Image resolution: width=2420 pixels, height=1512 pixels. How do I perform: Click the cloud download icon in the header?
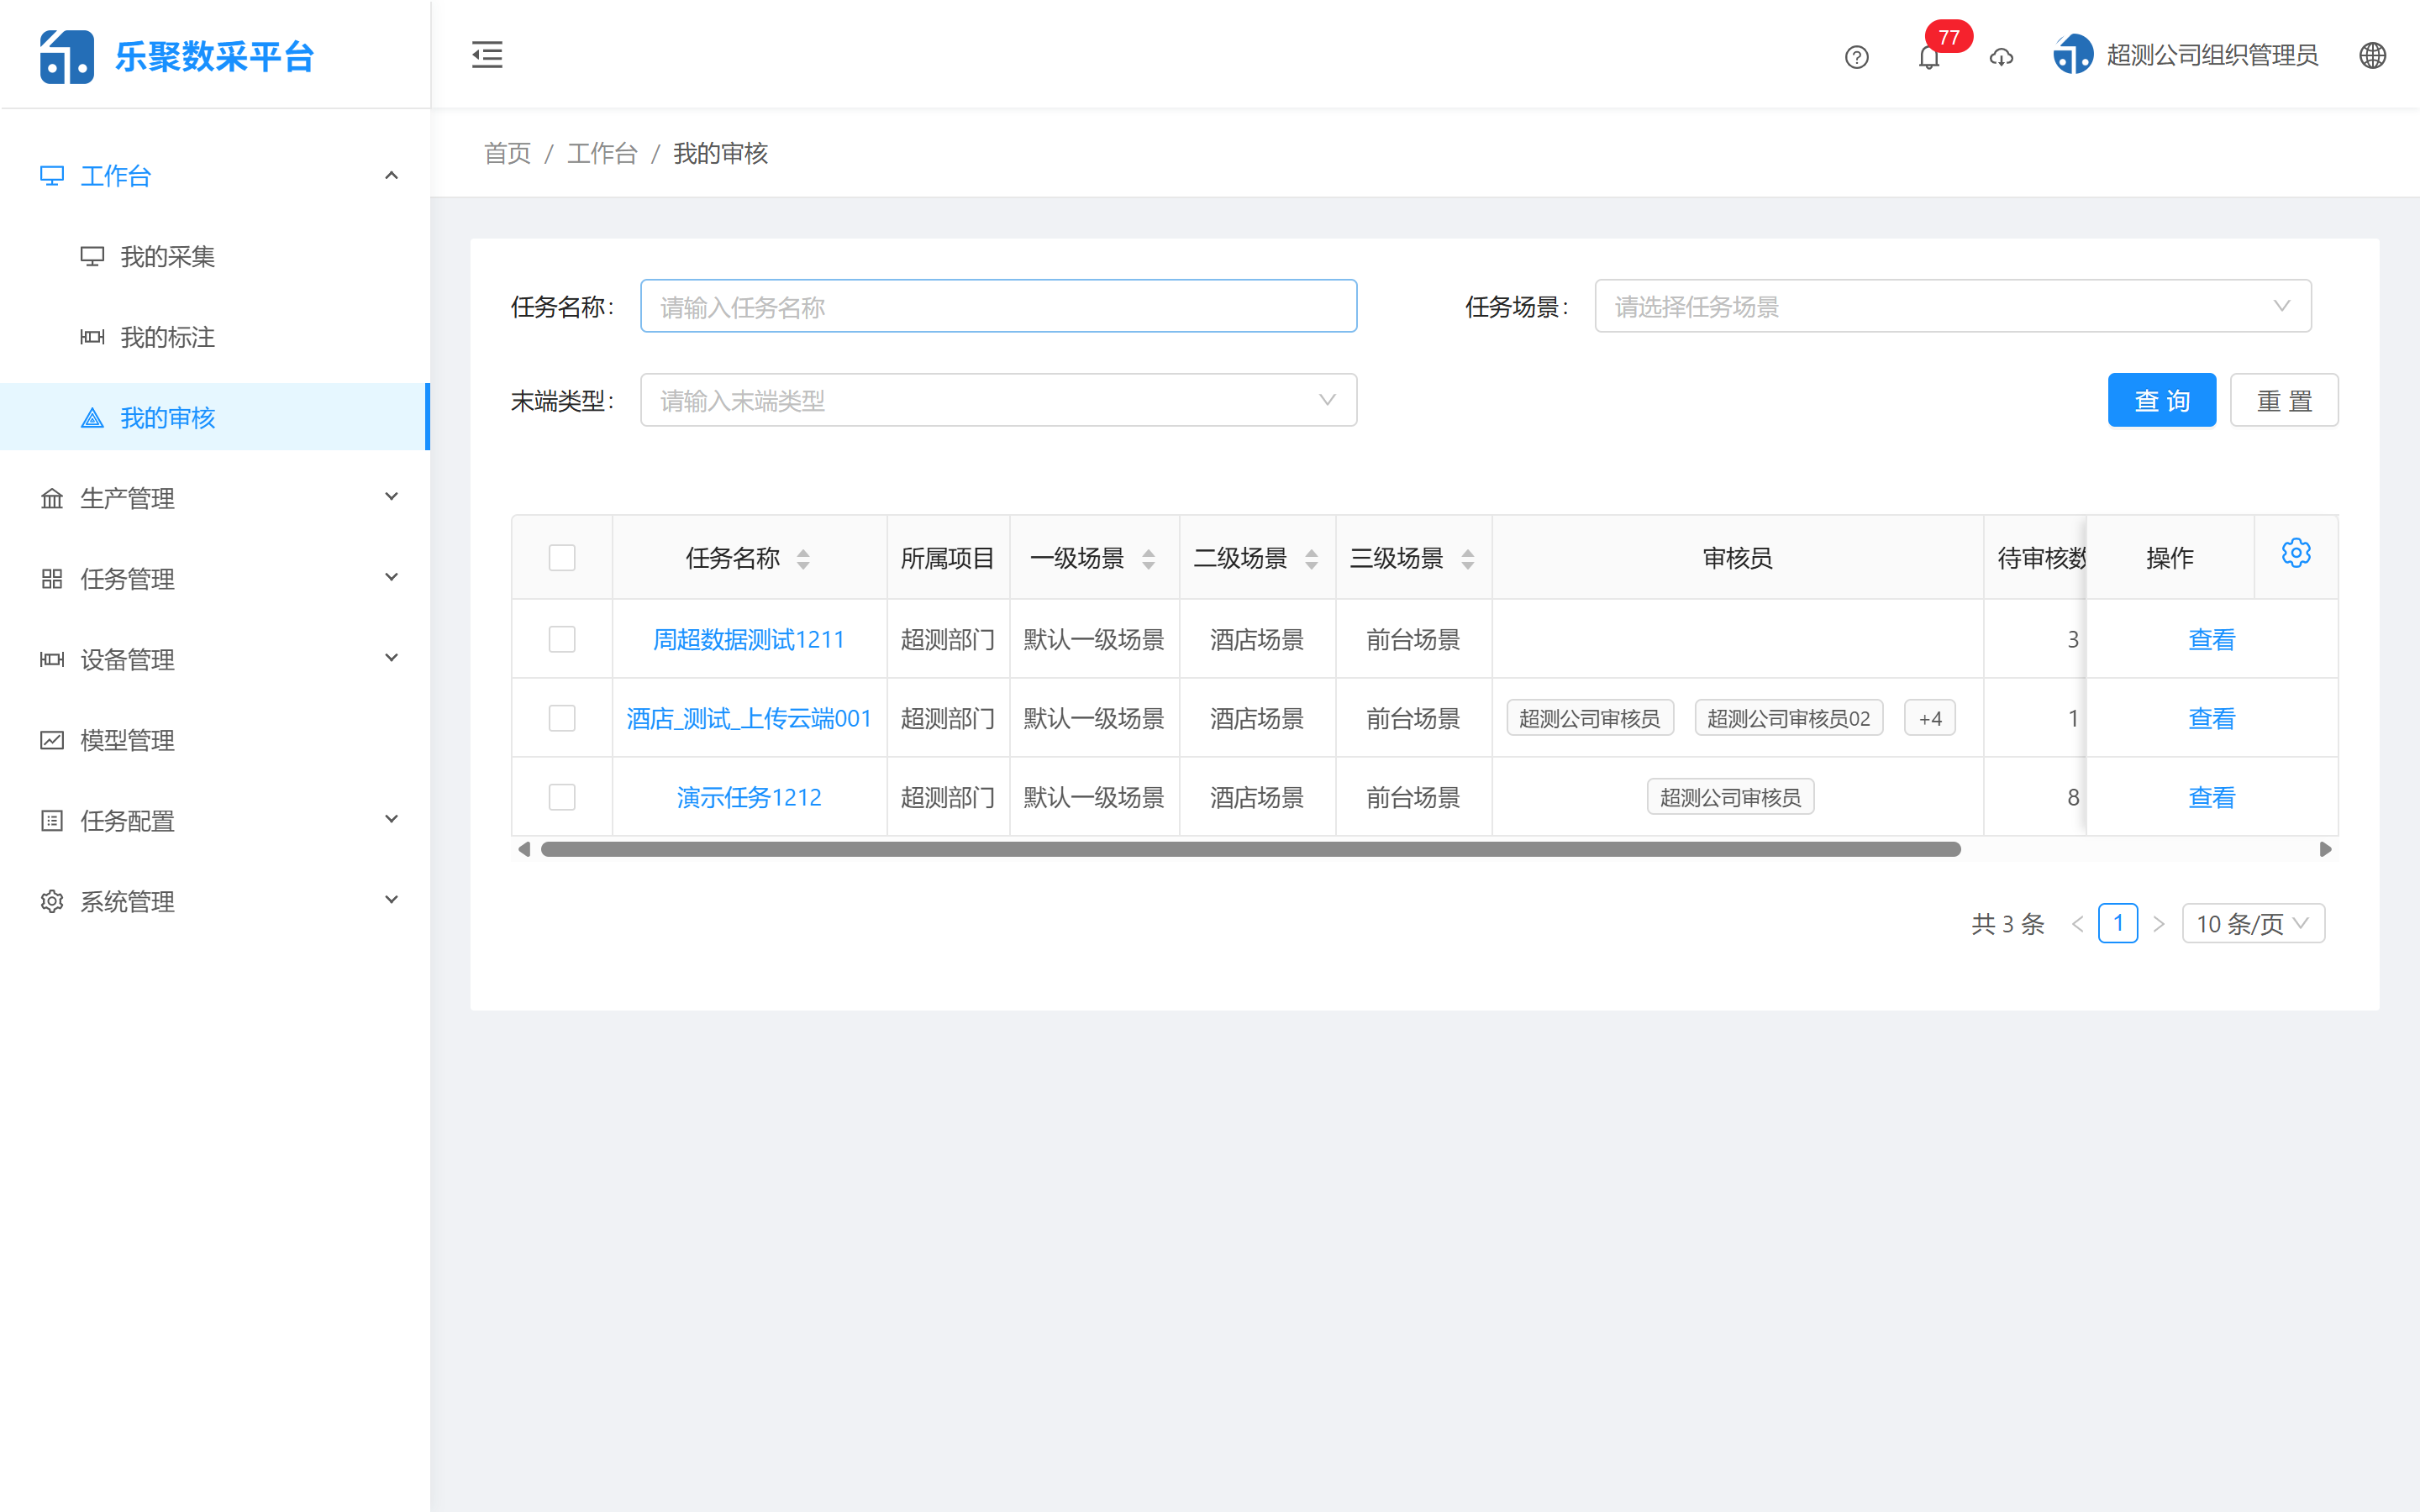tap(2001, 57)
